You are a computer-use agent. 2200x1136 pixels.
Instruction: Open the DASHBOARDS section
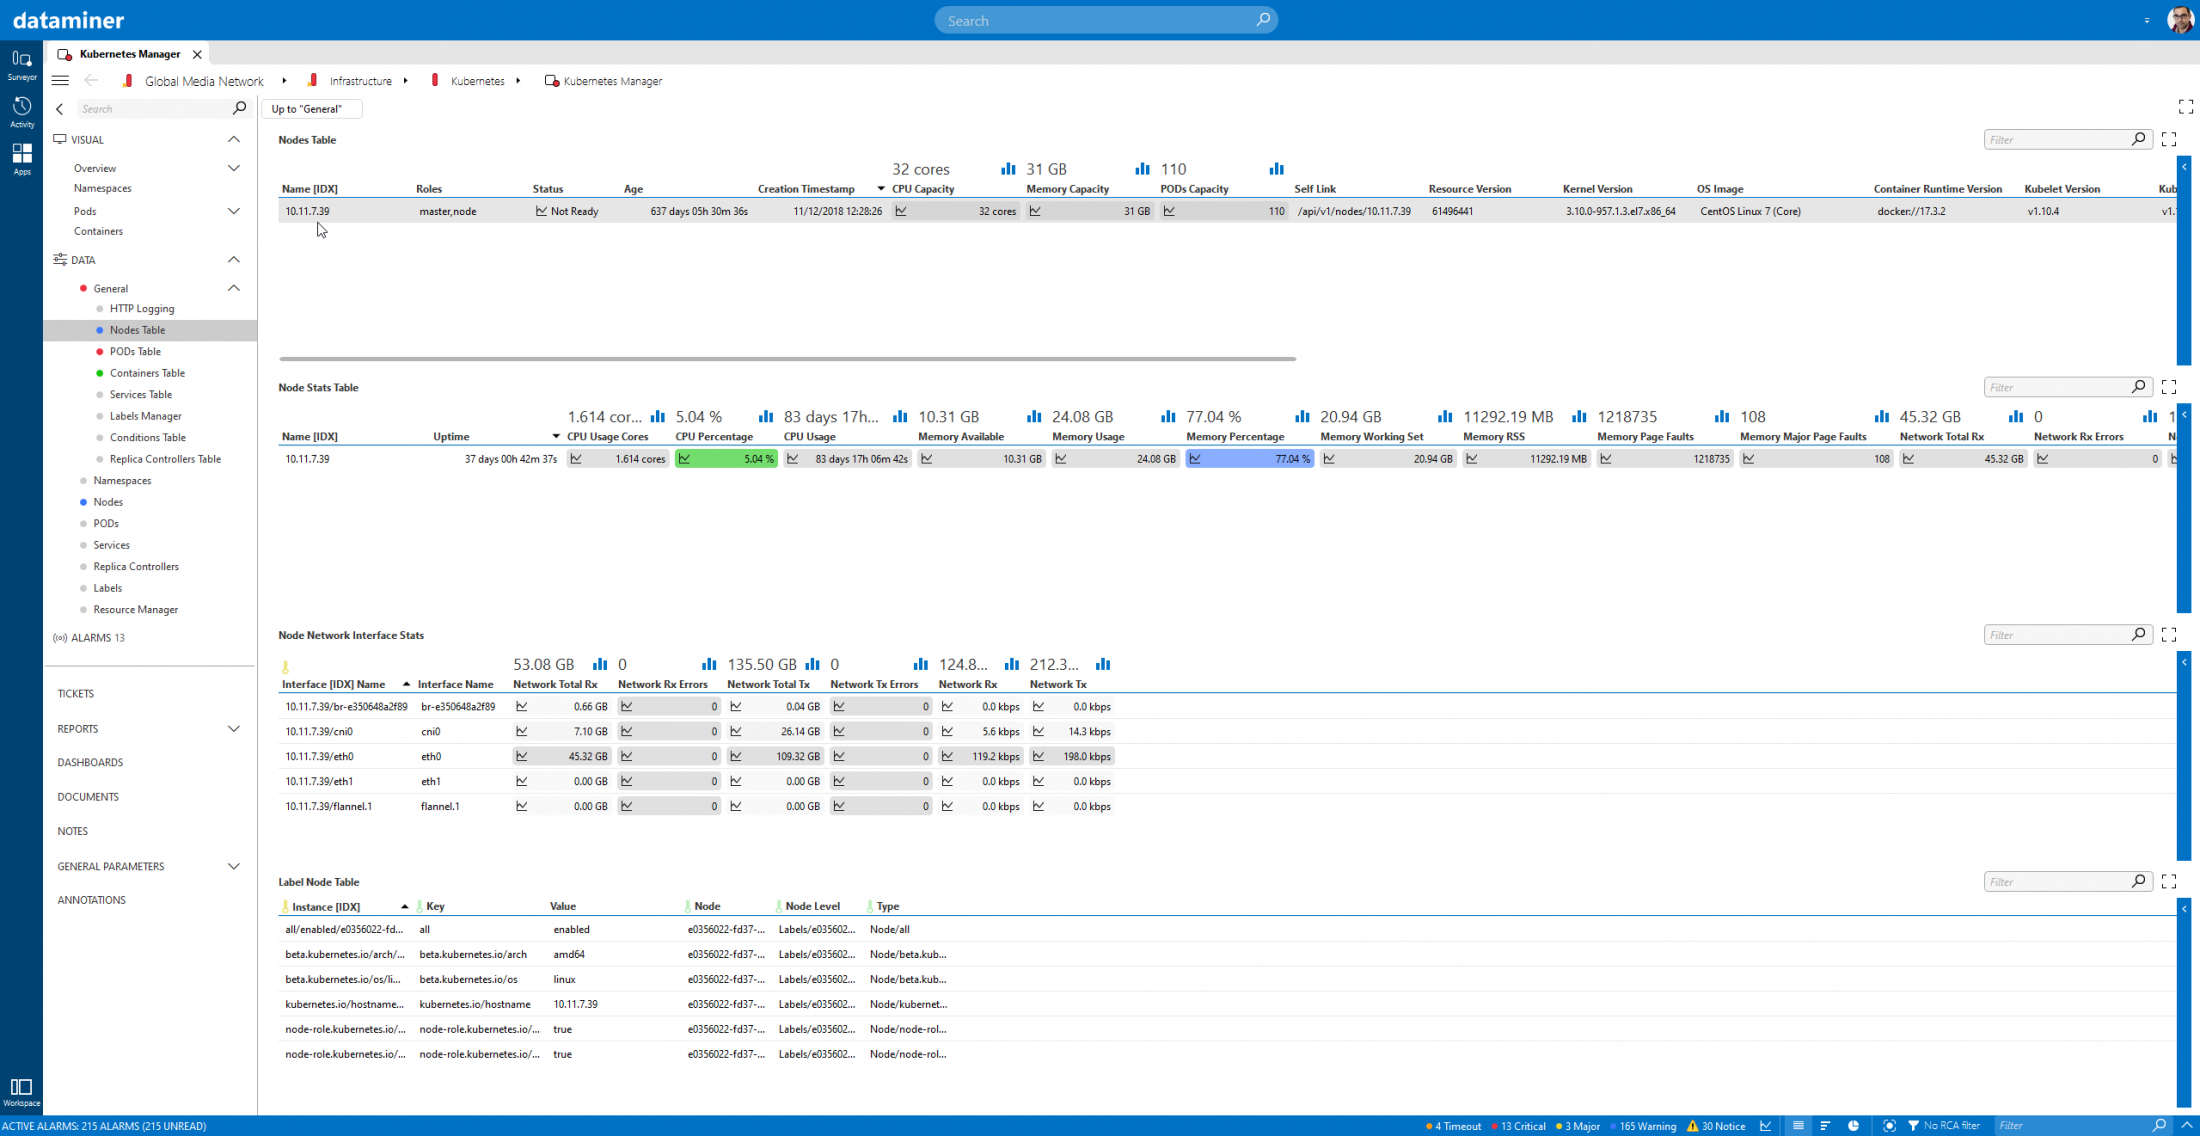(90, 762)
